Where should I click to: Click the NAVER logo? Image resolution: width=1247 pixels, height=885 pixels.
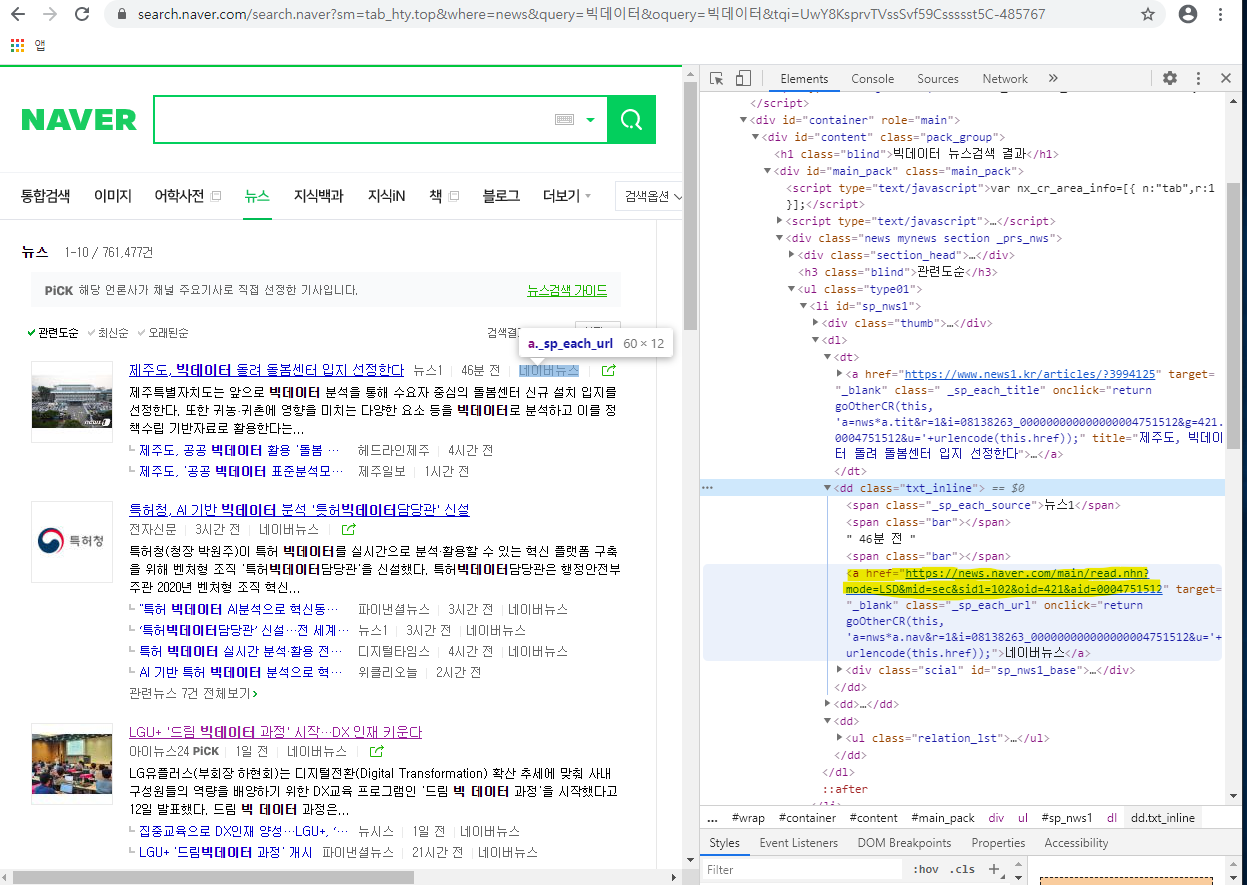click(x=79, y=120)
